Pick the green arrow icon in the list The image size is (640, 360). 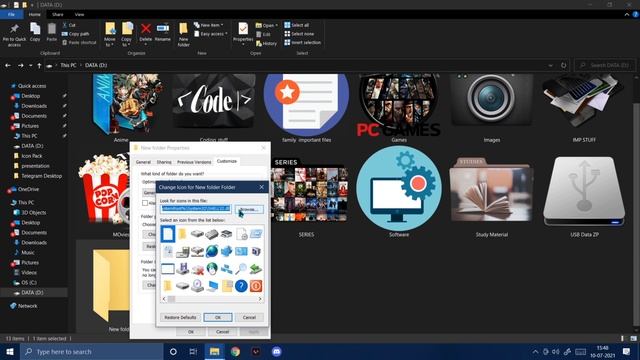[x=256, y=269]
